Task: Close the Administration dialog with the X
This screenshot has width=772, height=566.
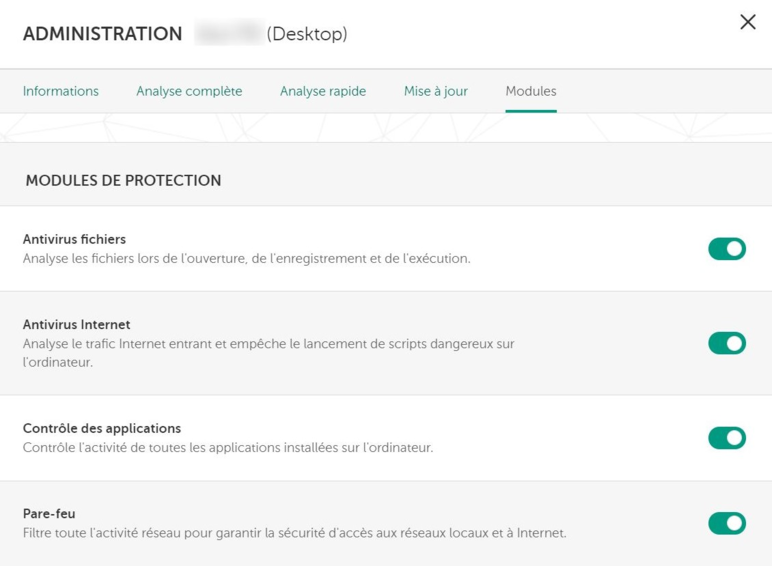Action: point(747,22)
